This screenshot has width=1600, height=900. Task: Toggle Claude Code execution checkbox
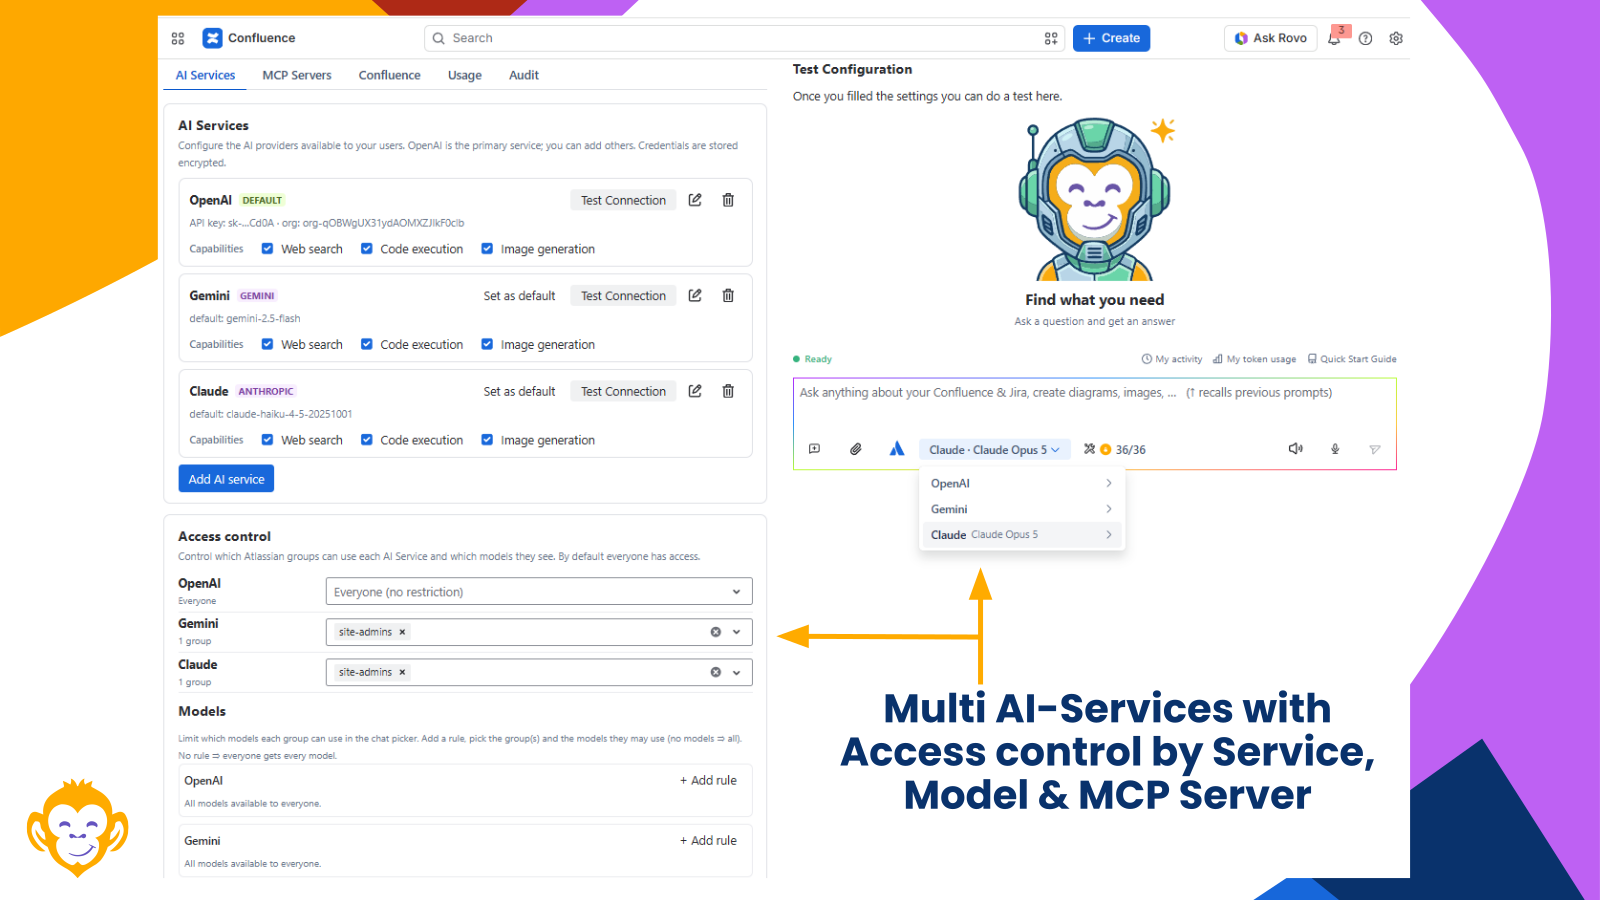click(x=367, y=440)
